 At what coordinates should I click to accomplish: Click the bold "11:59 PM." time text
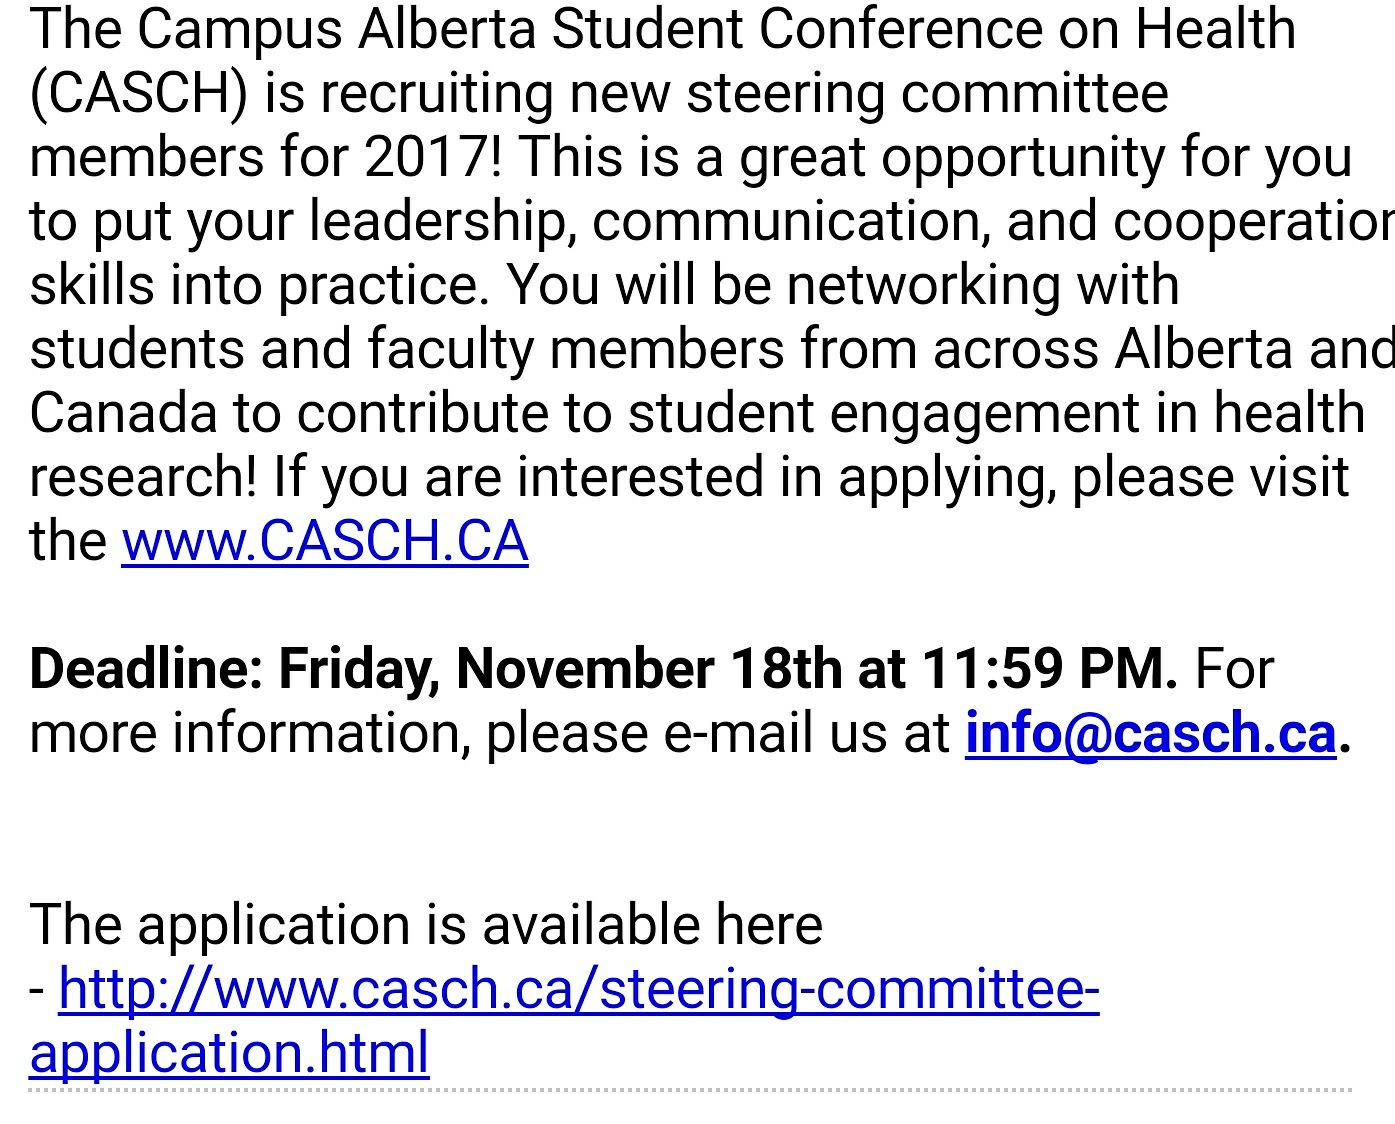point(1049,669)
